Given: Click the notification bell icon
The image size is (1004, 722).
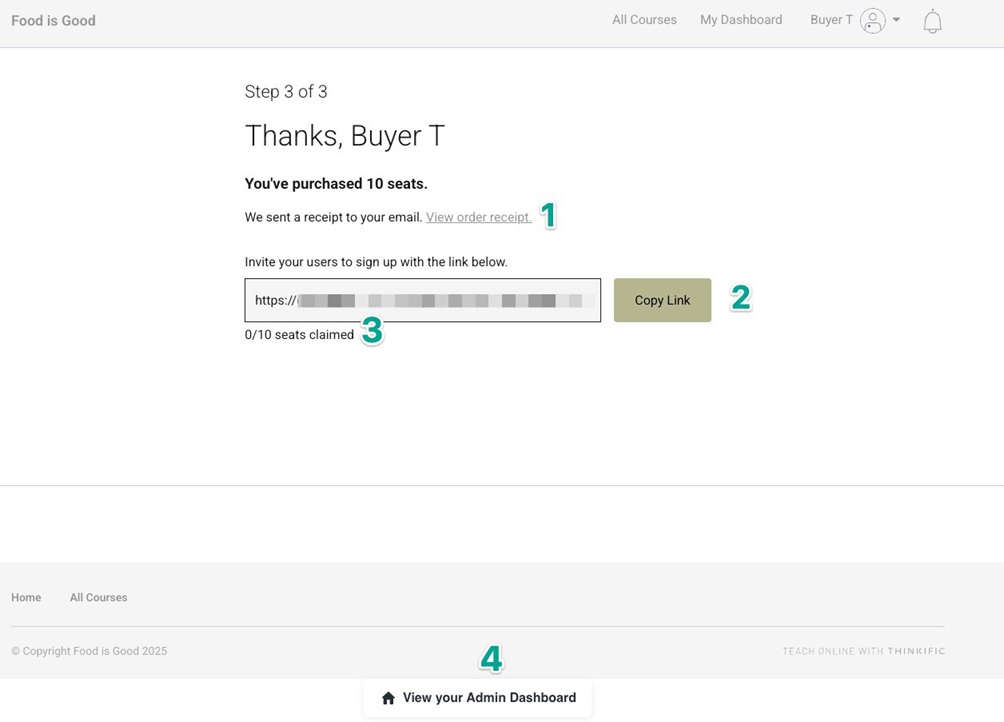Looking at the screenshot, I should pos(932,21).
